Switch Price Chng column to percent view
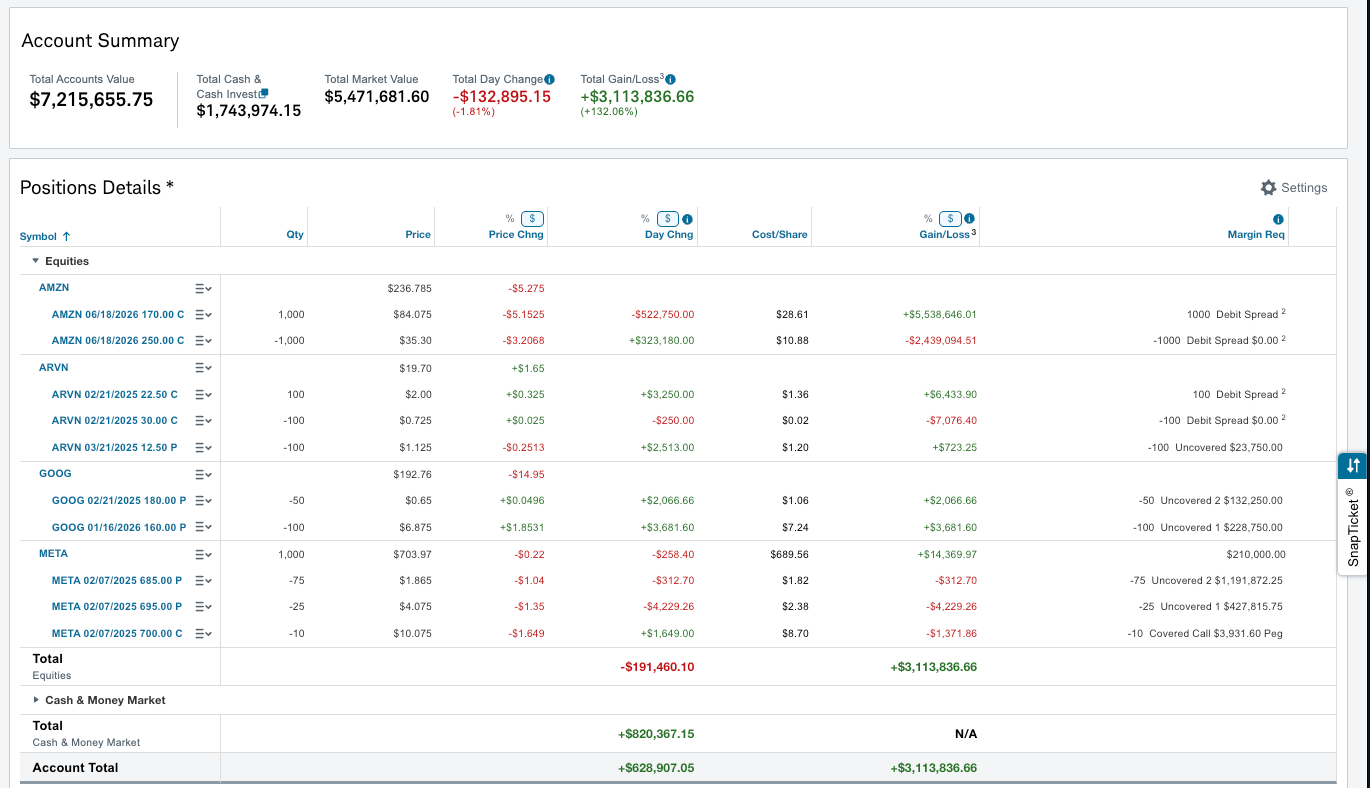 [510, 219]
